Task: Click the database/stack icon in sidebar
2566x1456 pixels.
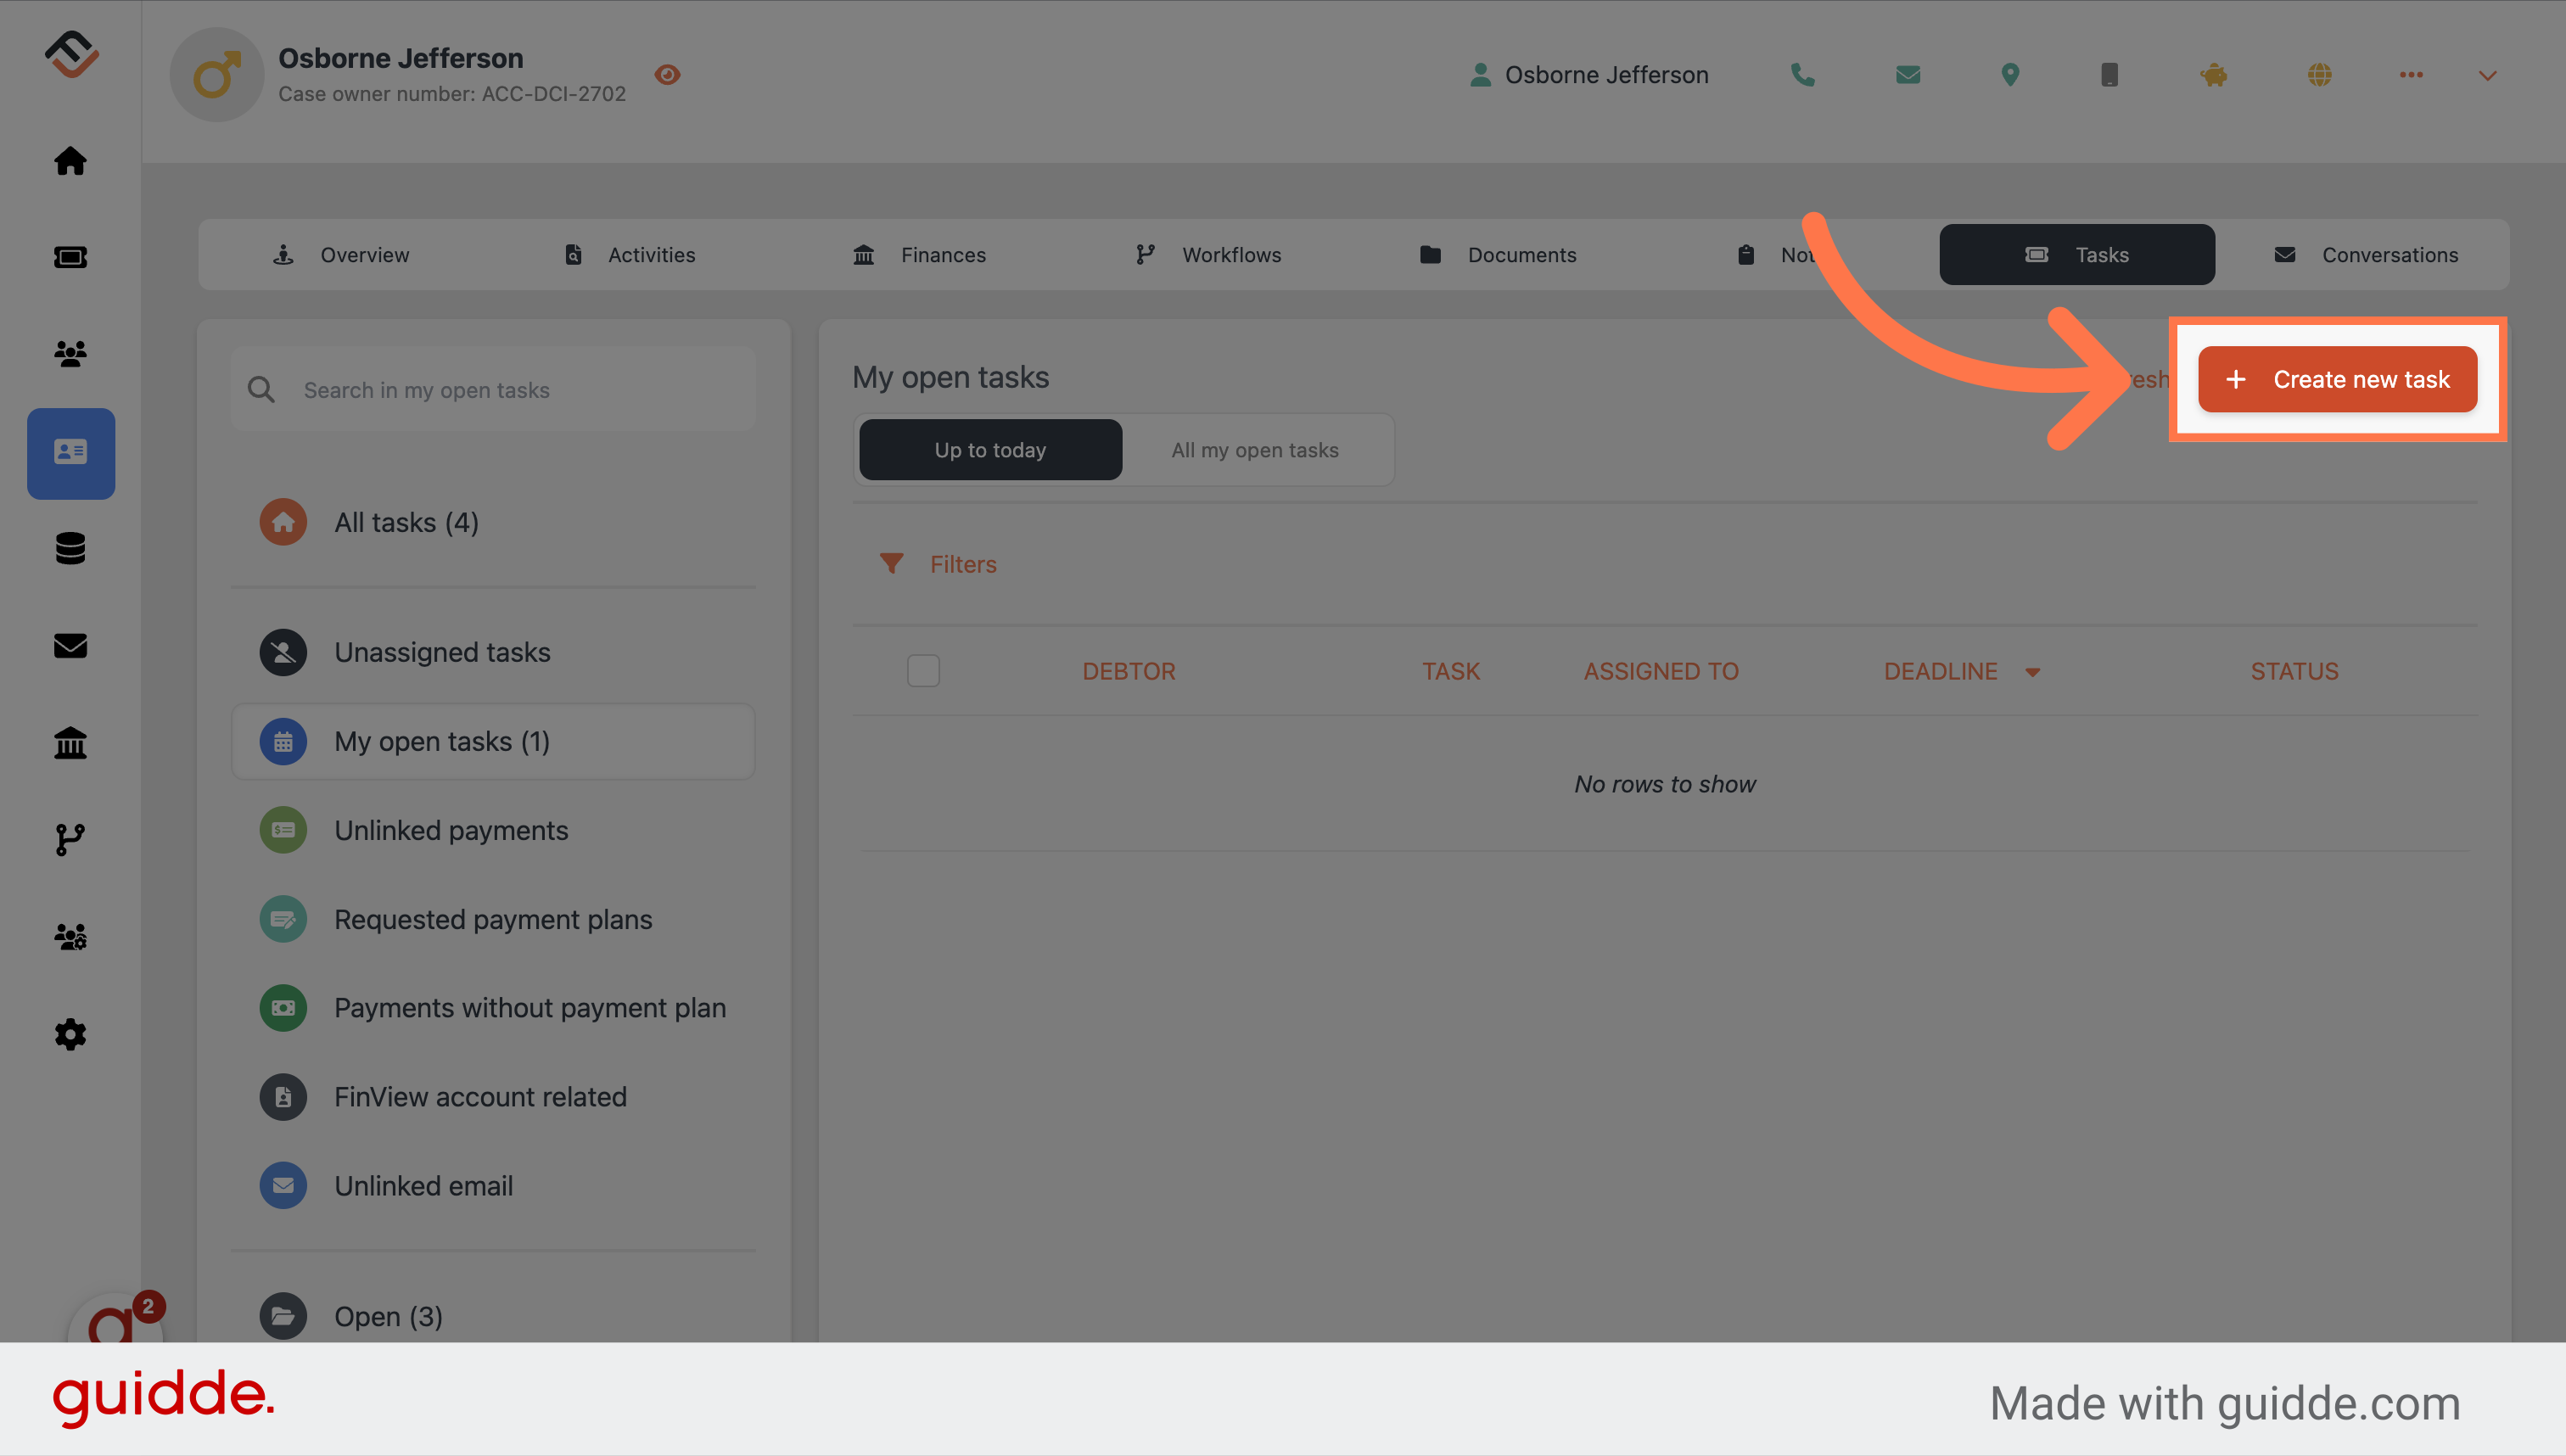Action: [x=70, y=548]
